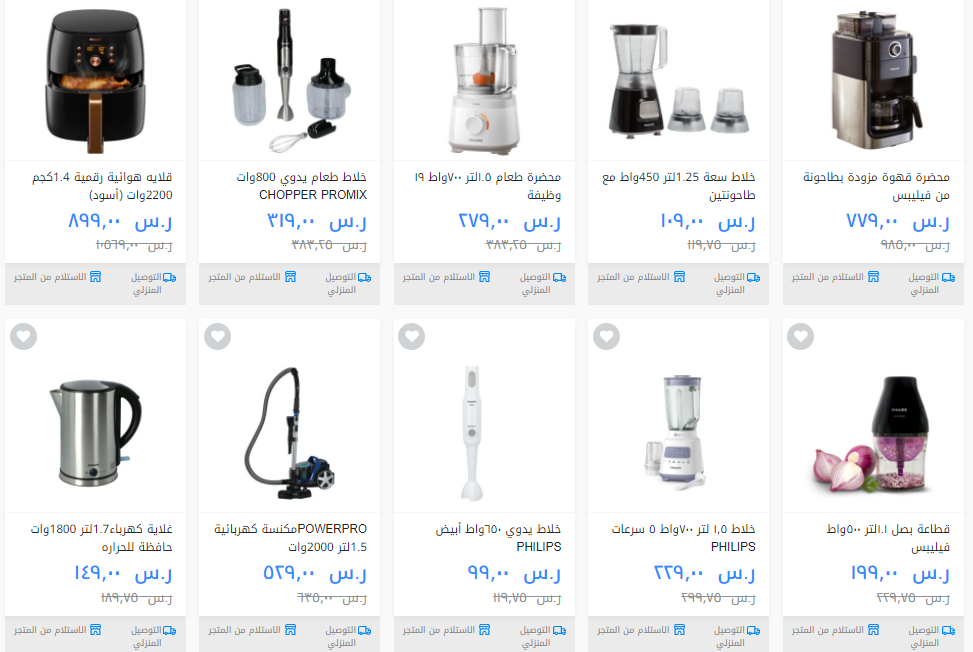Open white food processor product image
The image size is (973, 652).
pos(484,81)
